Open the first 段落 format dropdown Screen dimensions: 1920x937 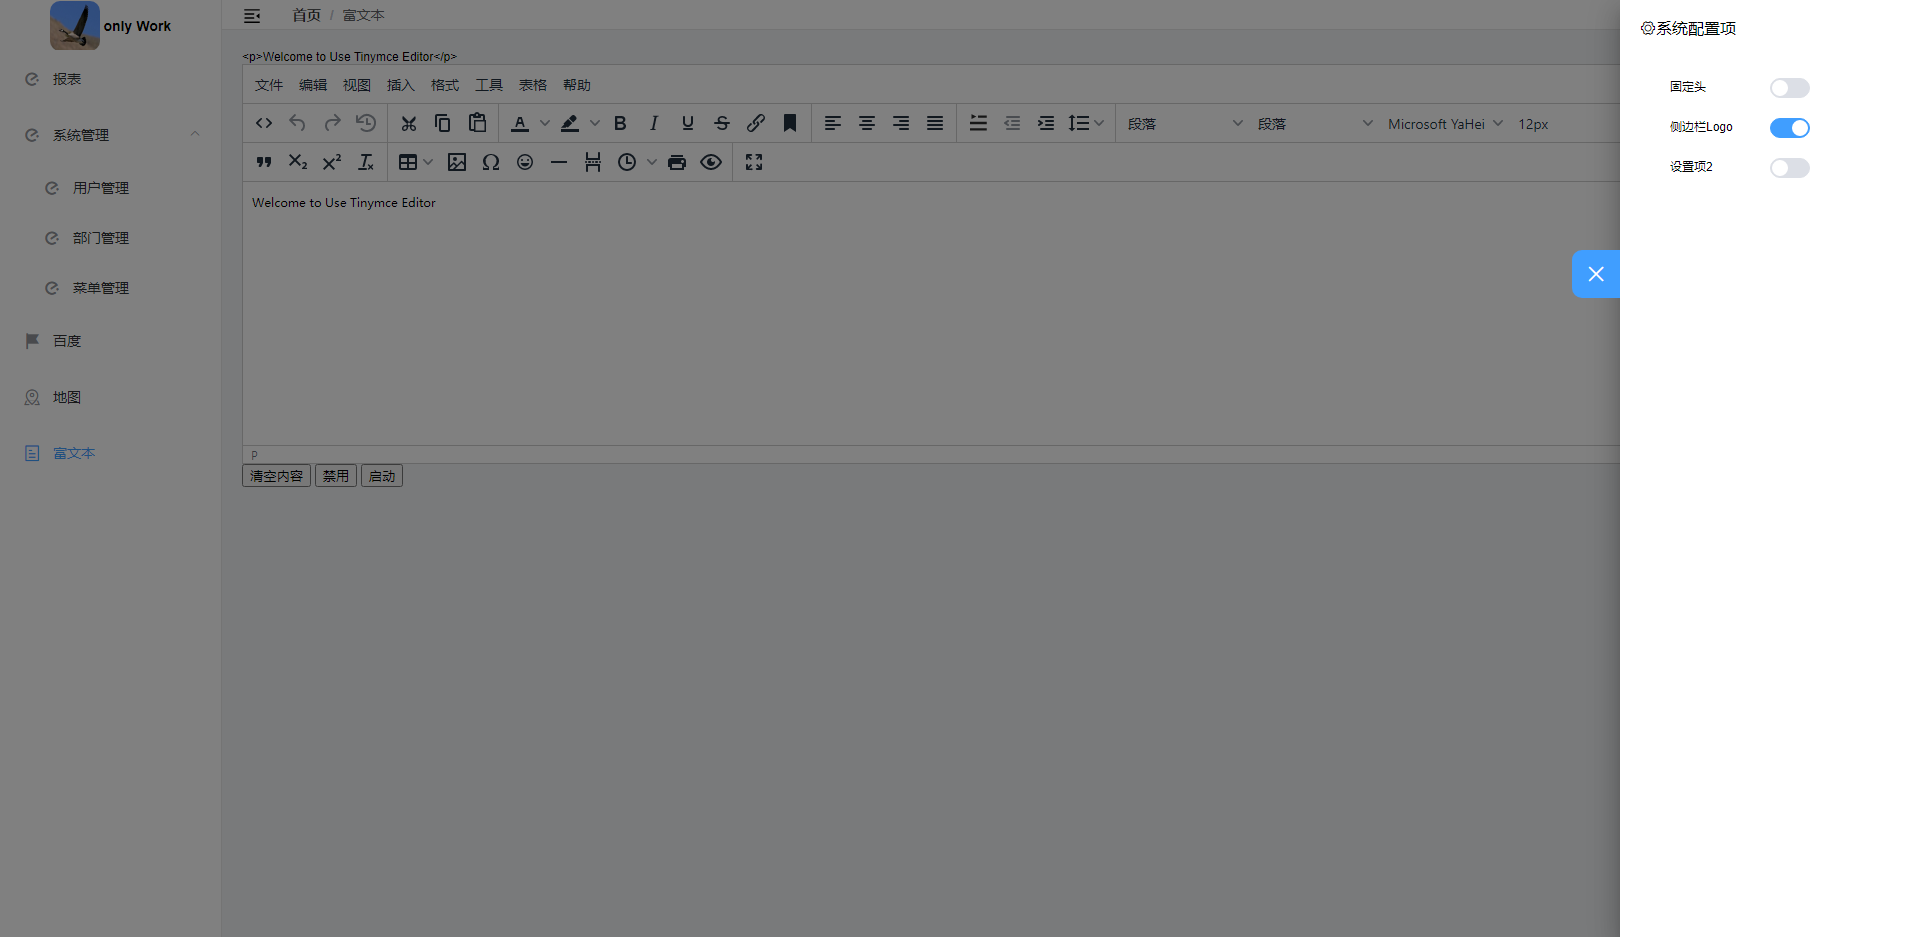coord(1185,123)
